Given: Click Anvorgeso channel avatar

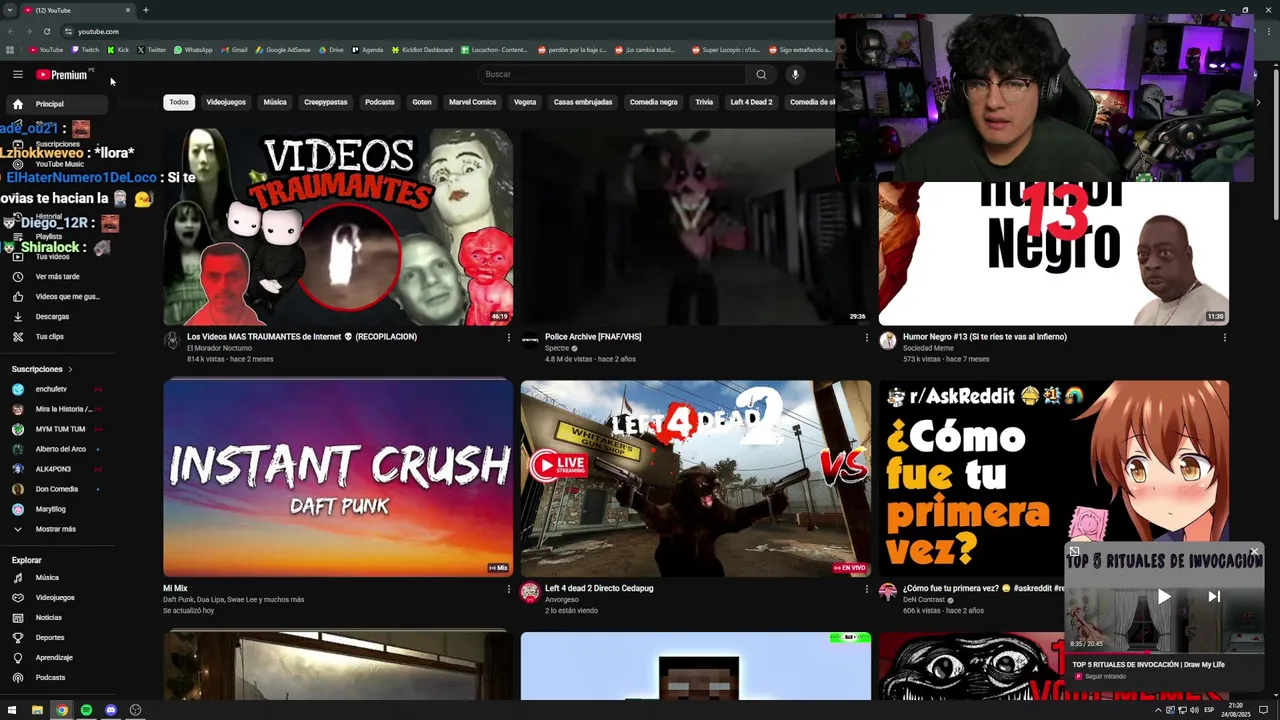Looking at the screenshot, I should point(530,592).
